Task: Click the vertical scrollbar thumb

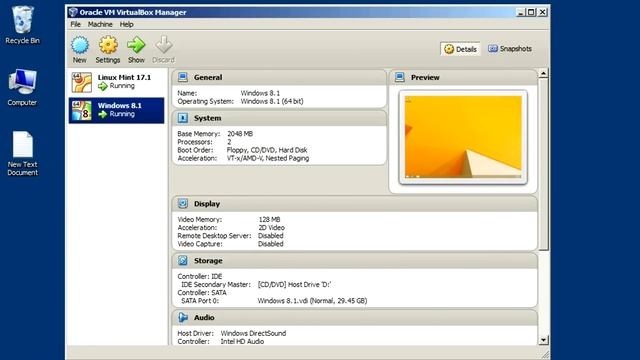Action: pos(543,164)
